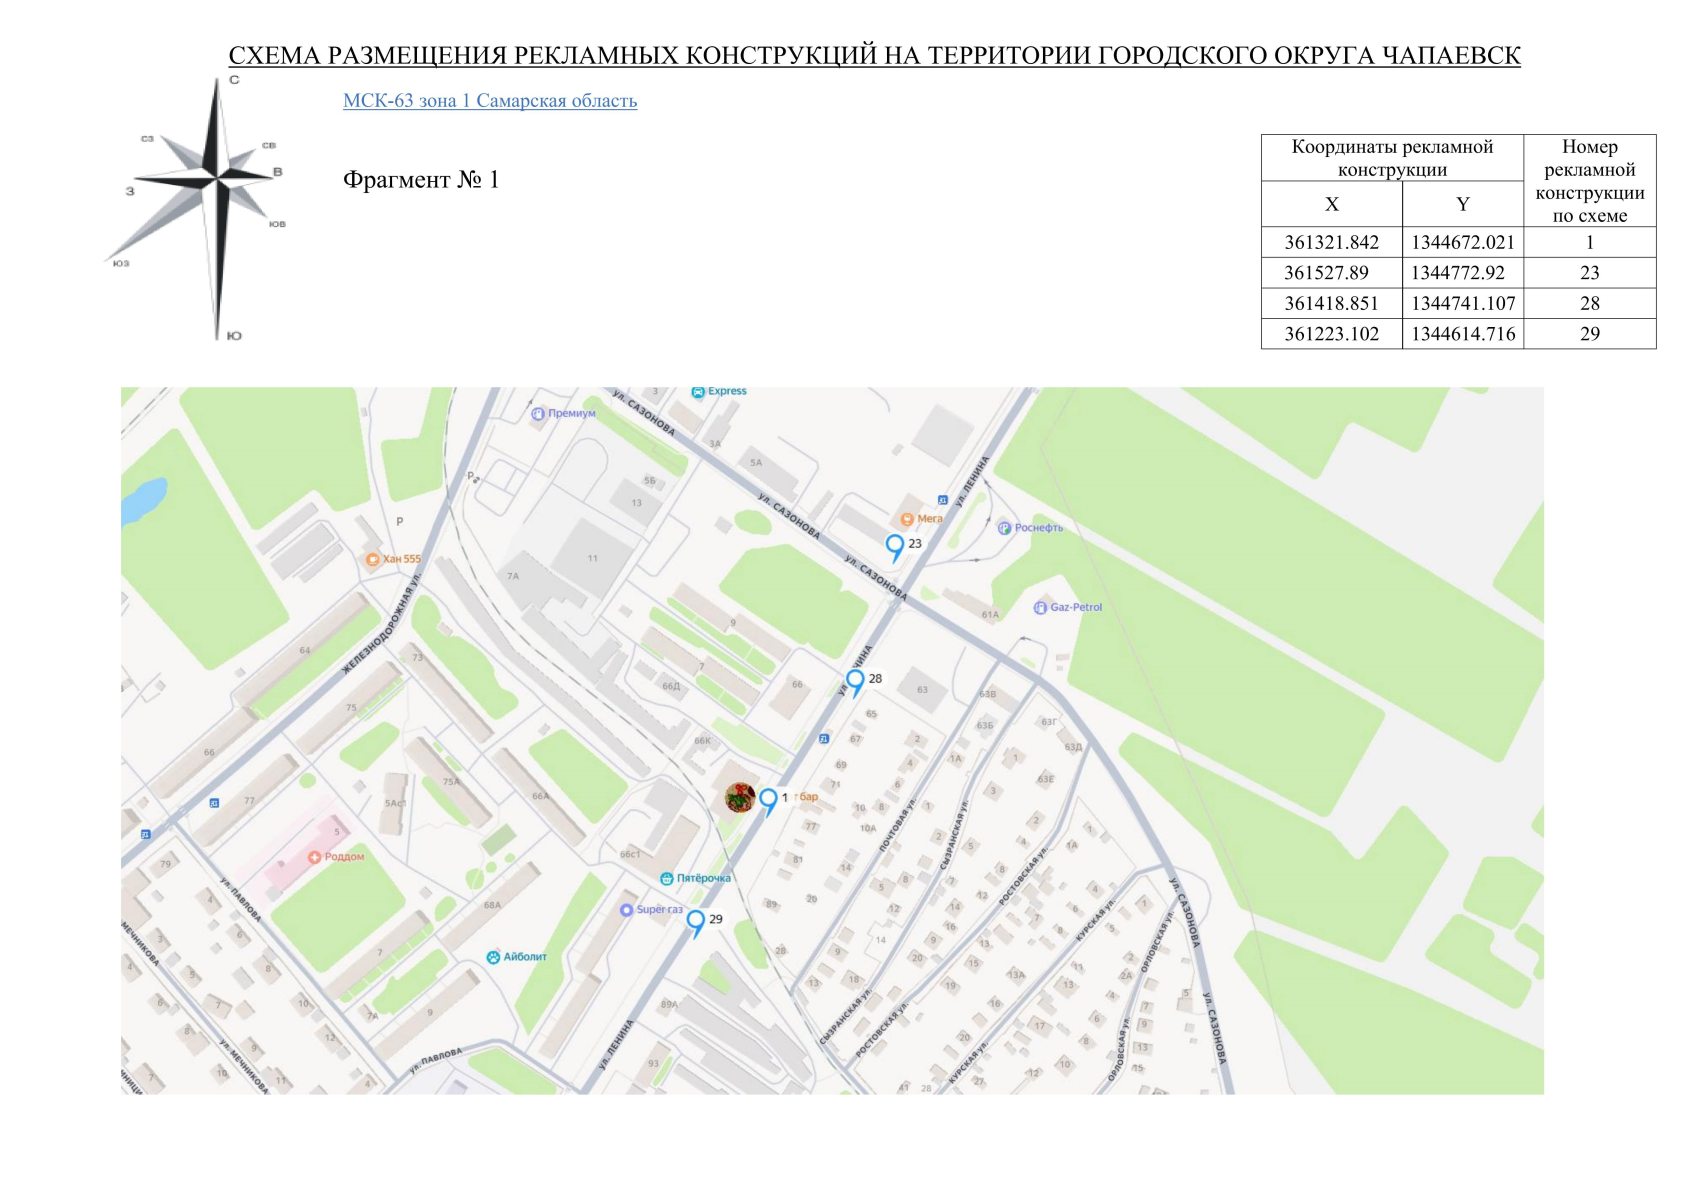1697x1200 pixels.
Task: Open the МСК-63 зона 1 Самарская область link
Action: tap(490, 100)
